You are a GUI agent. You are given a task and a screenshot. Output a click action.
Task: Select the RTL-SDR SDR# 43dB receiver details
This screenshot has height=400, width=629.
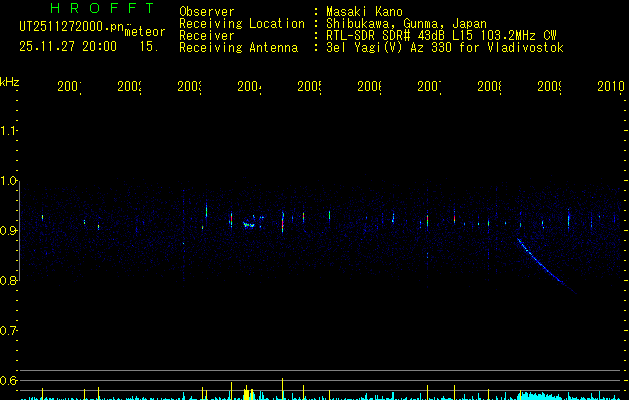[441, 36]
